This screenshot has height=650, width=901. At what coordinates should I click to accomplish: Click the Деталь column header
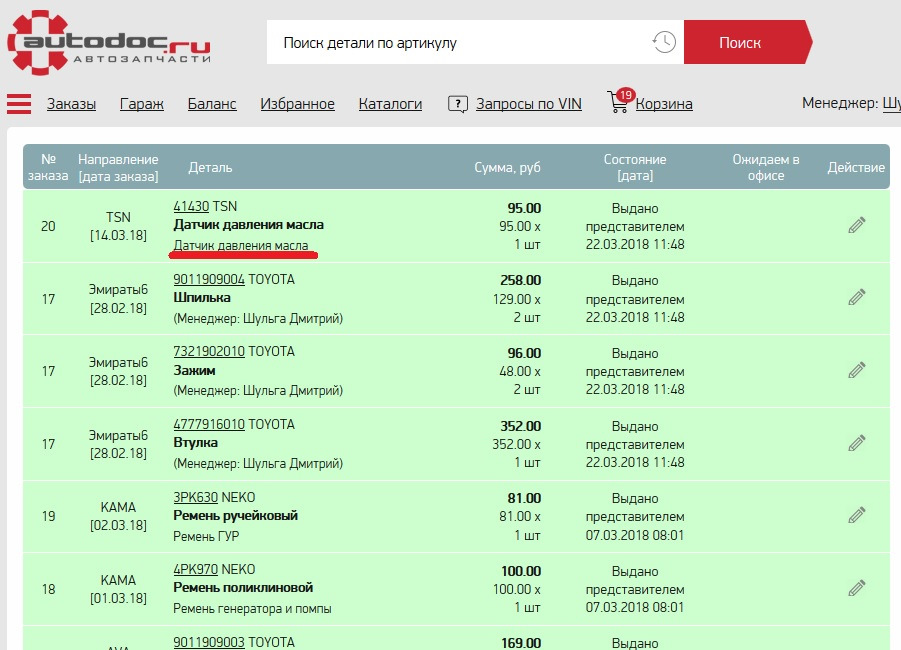[210, 167]
